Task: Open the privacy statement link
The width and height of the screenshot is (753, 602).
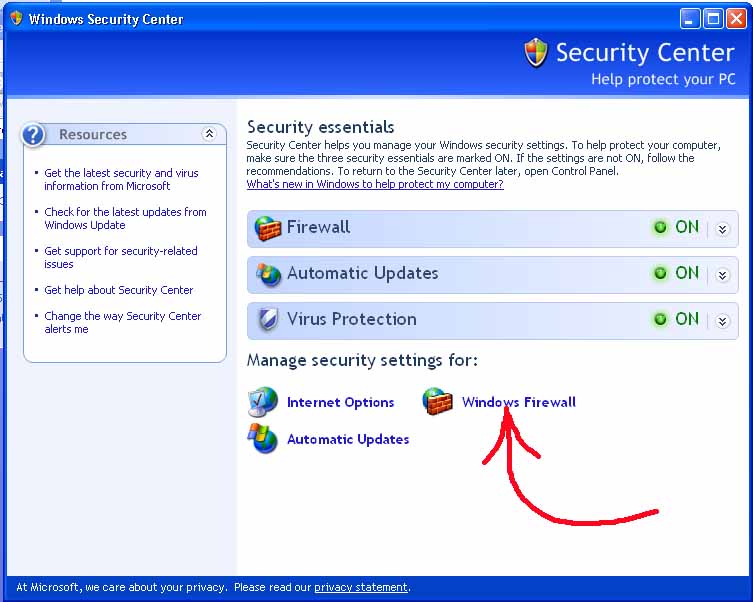Action: click(361, 587)
